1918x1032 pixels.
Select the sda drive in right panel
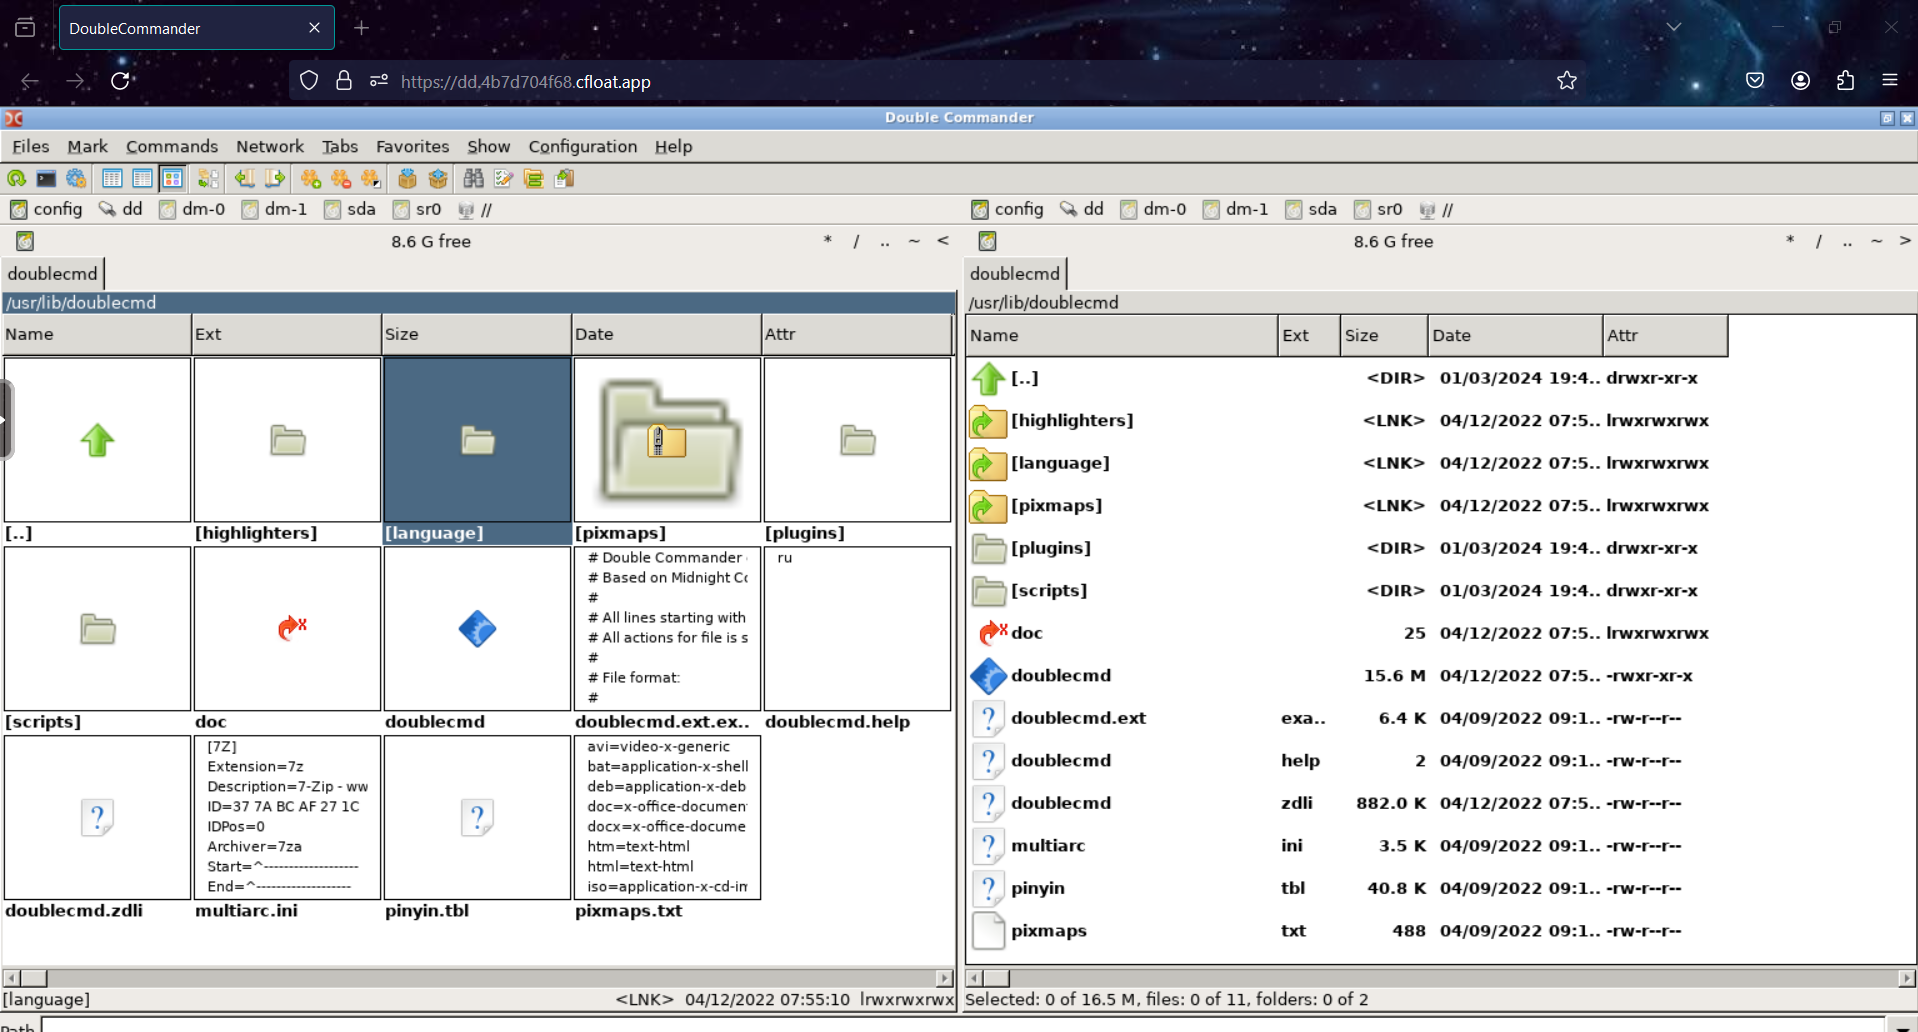coord(1311,209)
